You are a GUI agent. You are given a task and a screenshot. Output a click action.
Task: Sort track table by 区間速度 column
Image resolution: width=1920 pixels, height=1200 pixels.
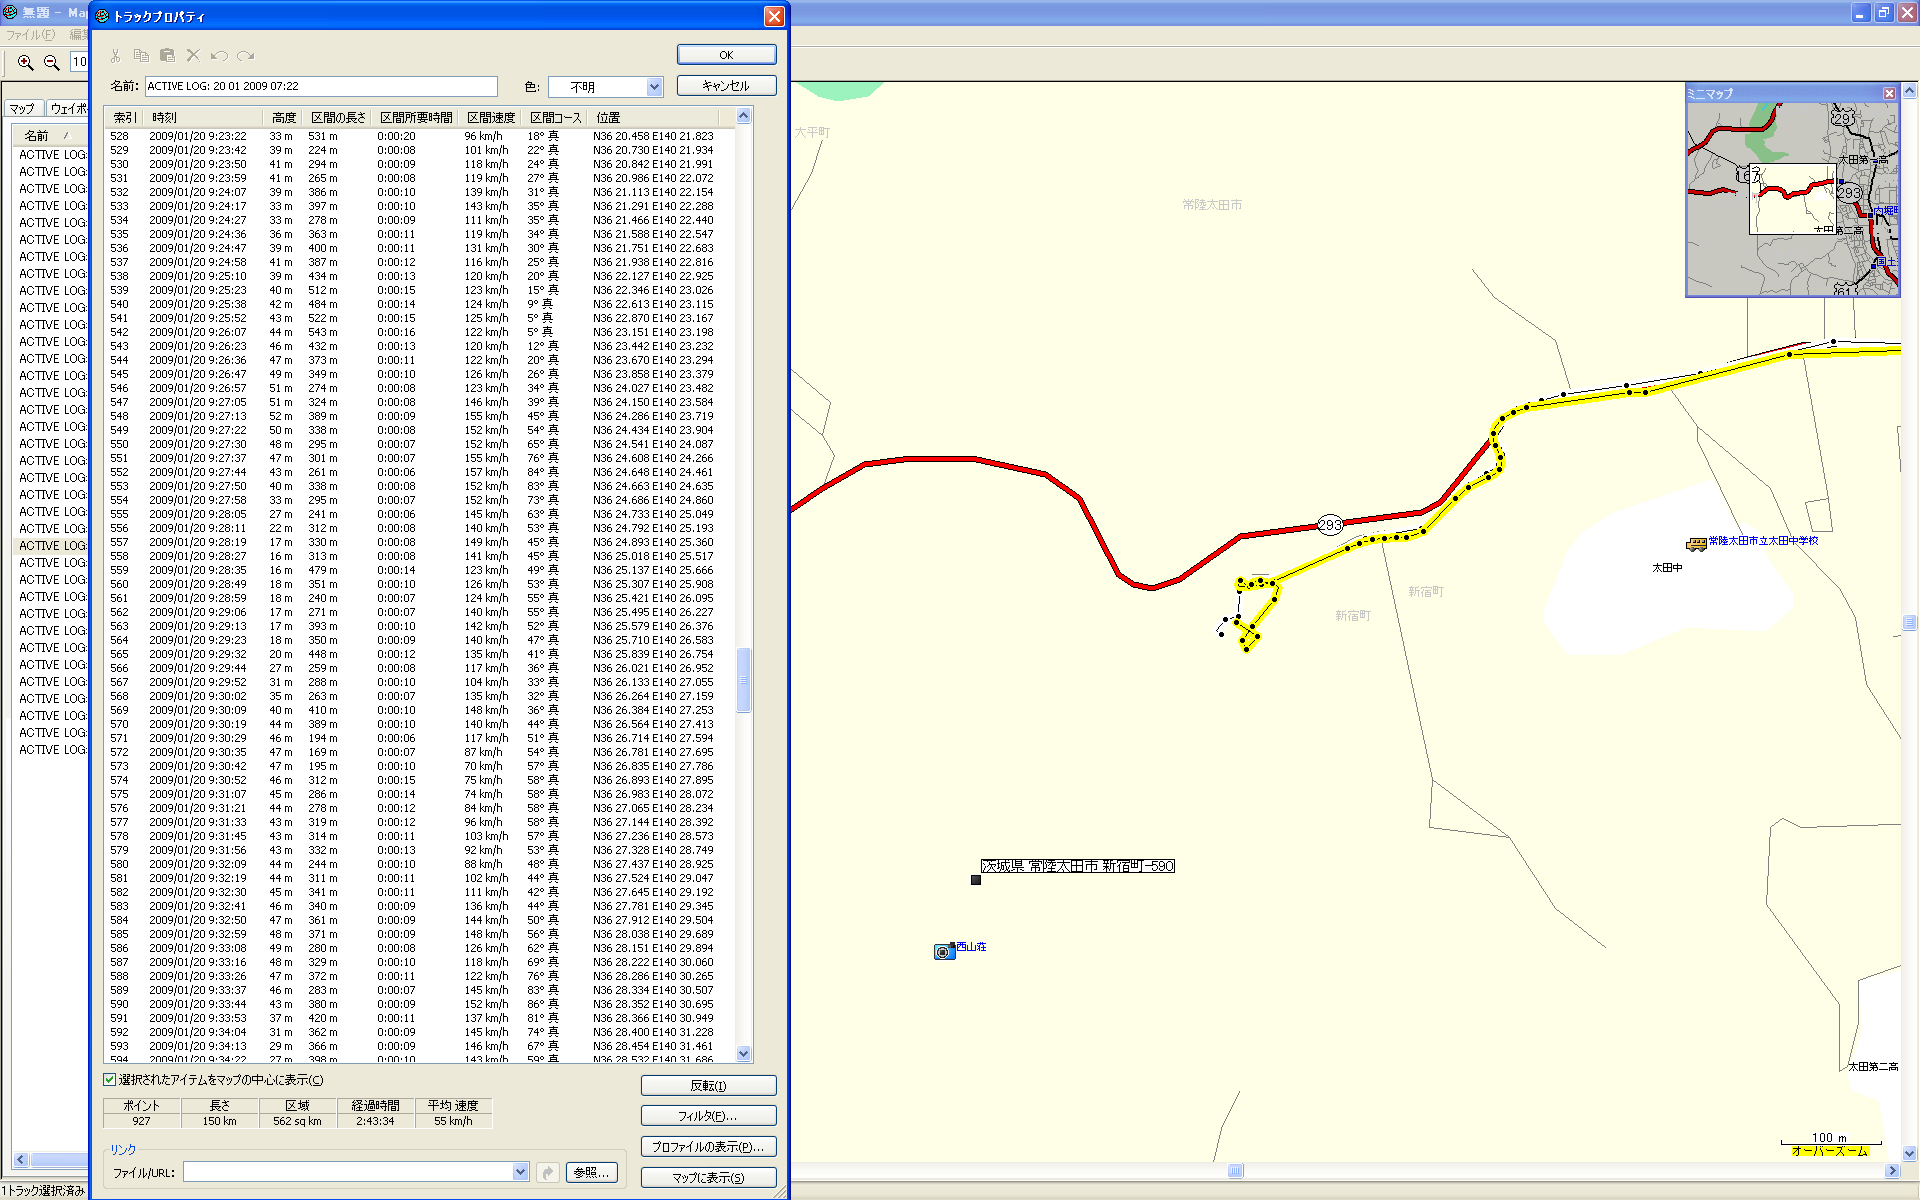point(490,117)
